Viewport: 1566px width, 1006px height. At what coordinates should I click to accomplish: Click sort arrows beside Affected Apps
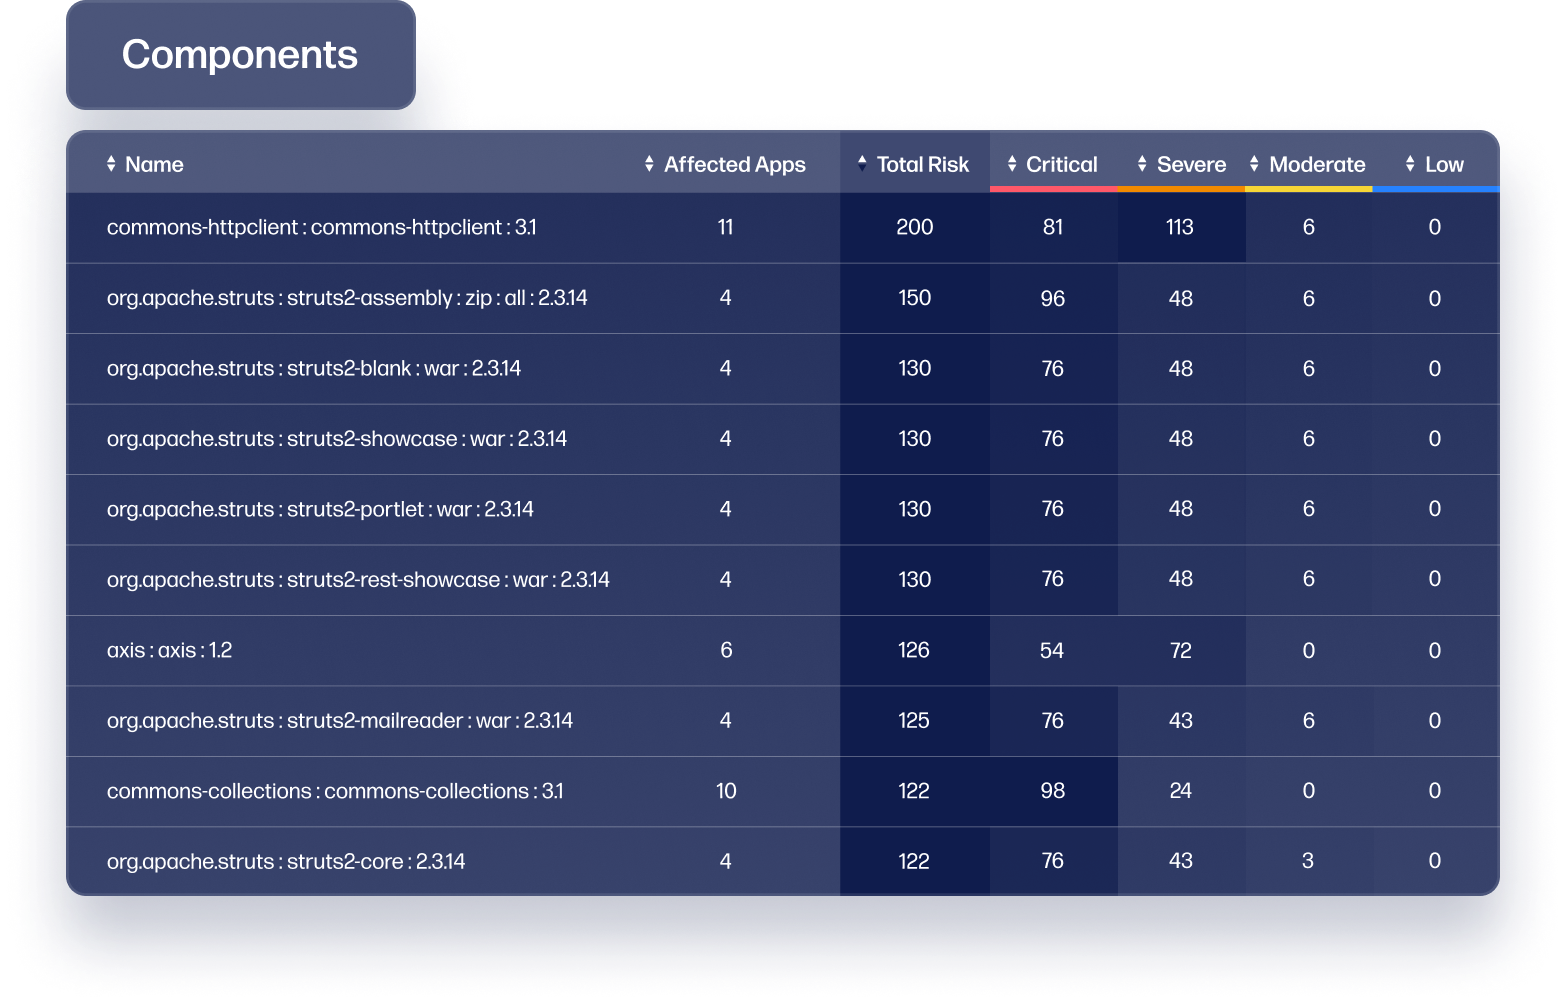click(x=649, y=164)
